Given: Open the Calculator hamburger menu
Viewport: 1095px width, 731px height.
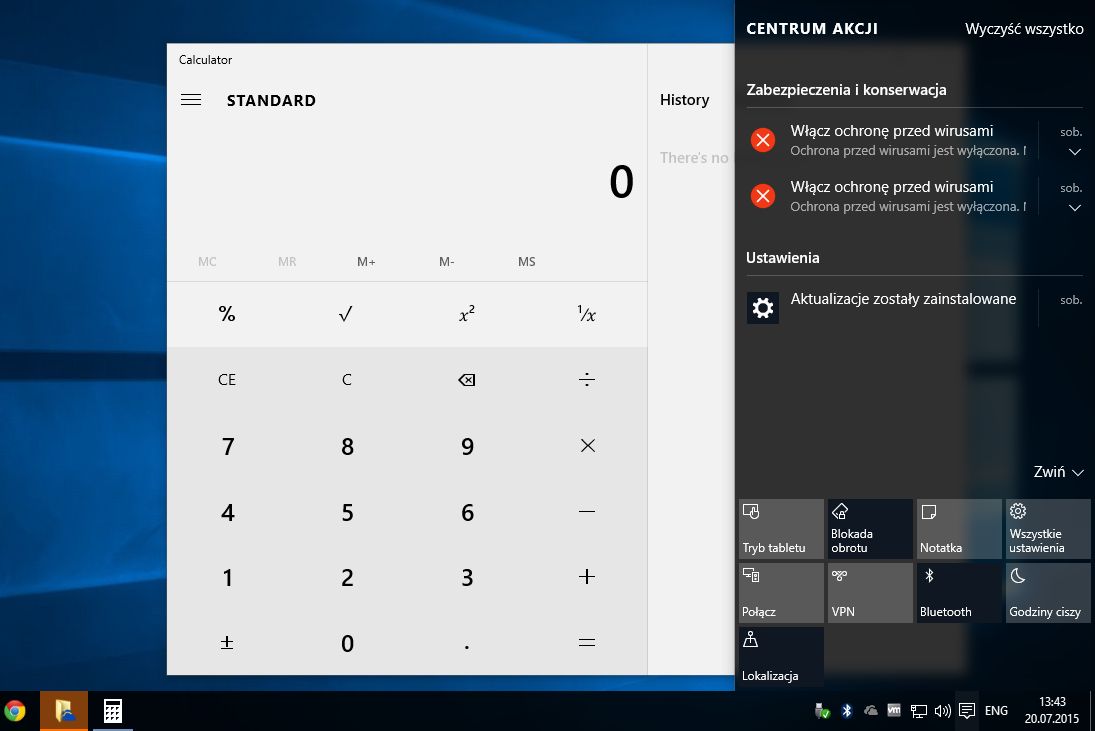Looking at the screenshot, I should 191,100.
